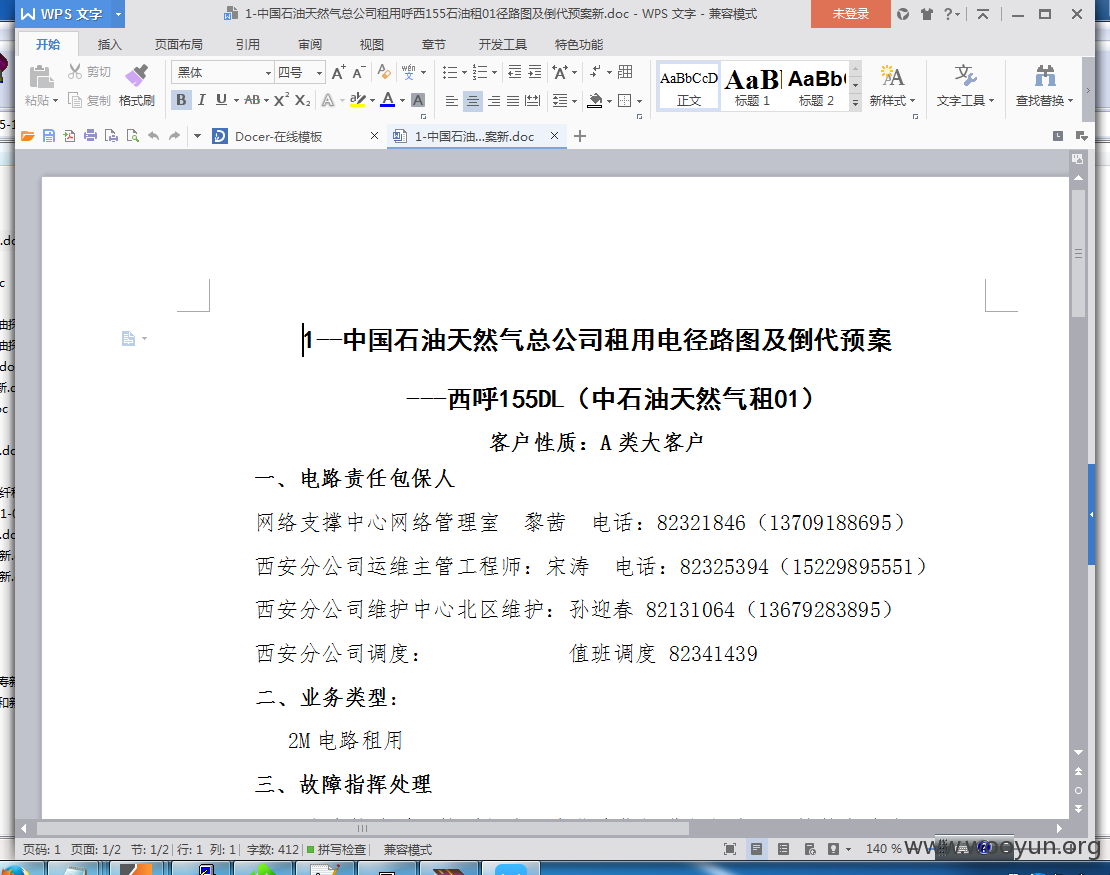Toggle Italic formatting
The image size is (1110, 875).
click(x=202, y=100)
